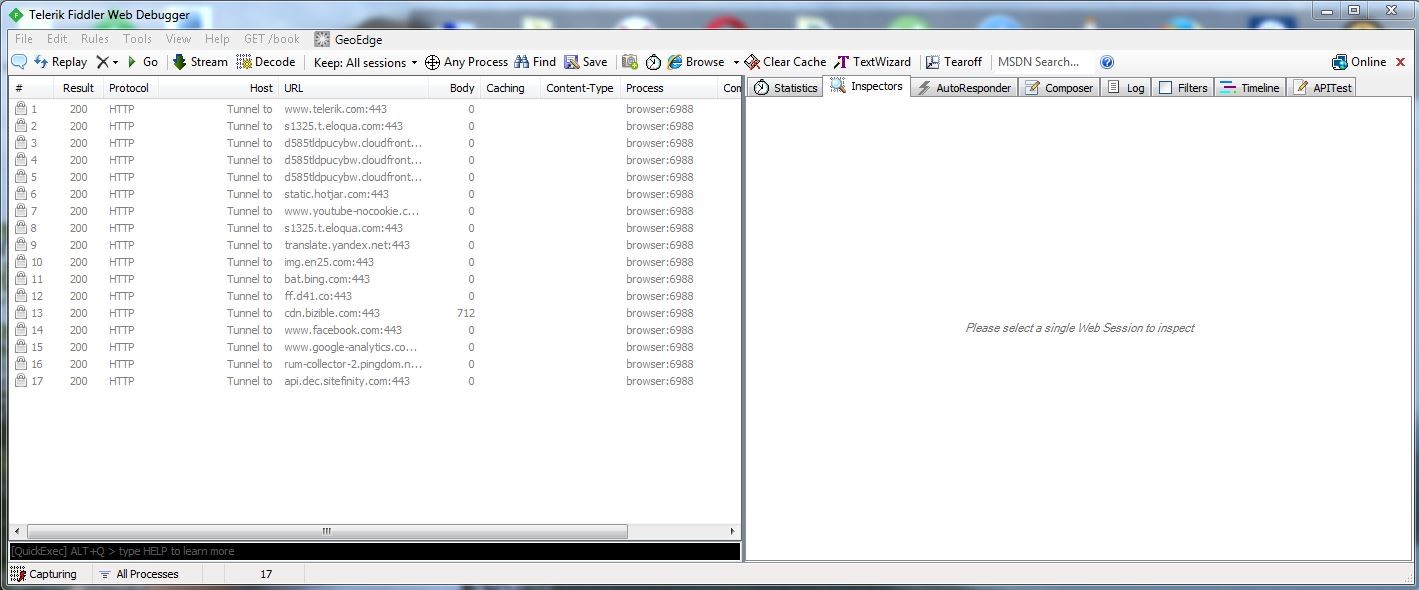This screenshot has width=1419, height=590.
Task: Toggle the Decode option in toolbar
Action: coord(265,62)
